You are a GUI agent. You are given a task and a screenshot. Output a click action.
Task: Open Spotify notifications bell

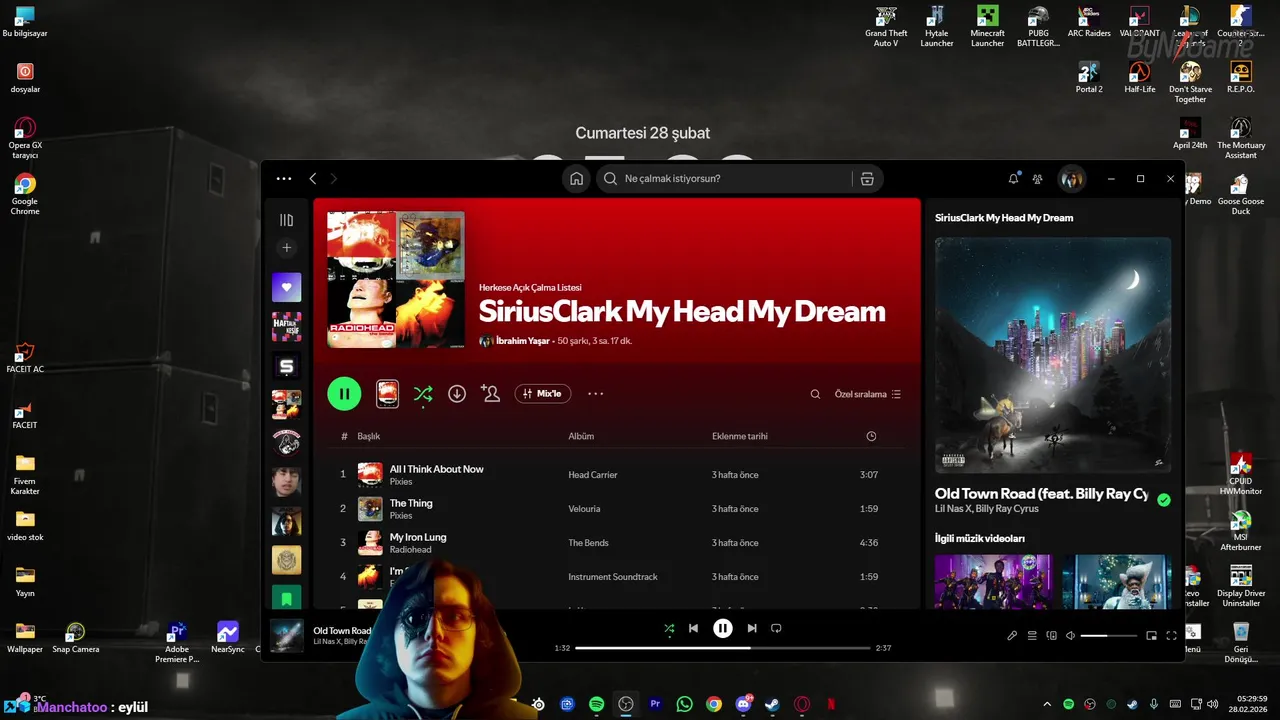tap(1013, 179)
